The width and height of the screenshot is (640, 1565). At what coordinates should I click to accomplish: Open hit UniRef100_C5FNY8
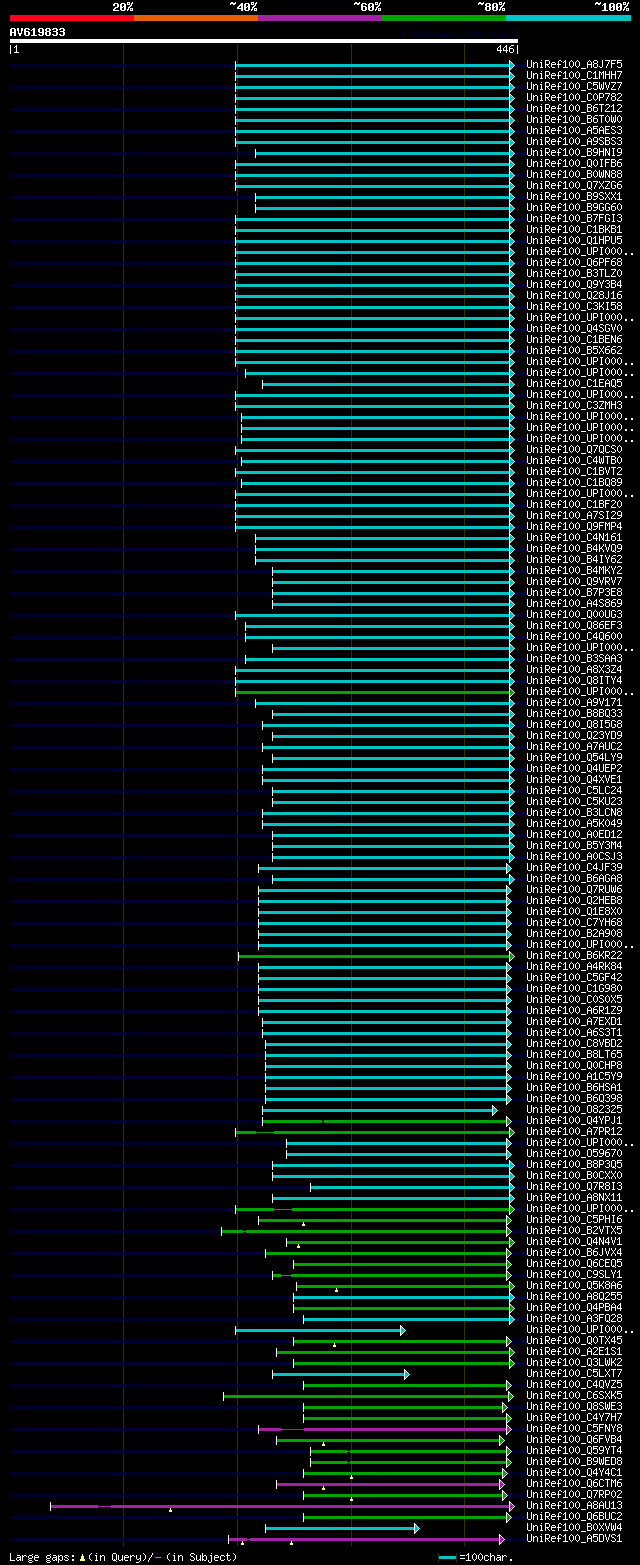click(x=574, y=1428)
